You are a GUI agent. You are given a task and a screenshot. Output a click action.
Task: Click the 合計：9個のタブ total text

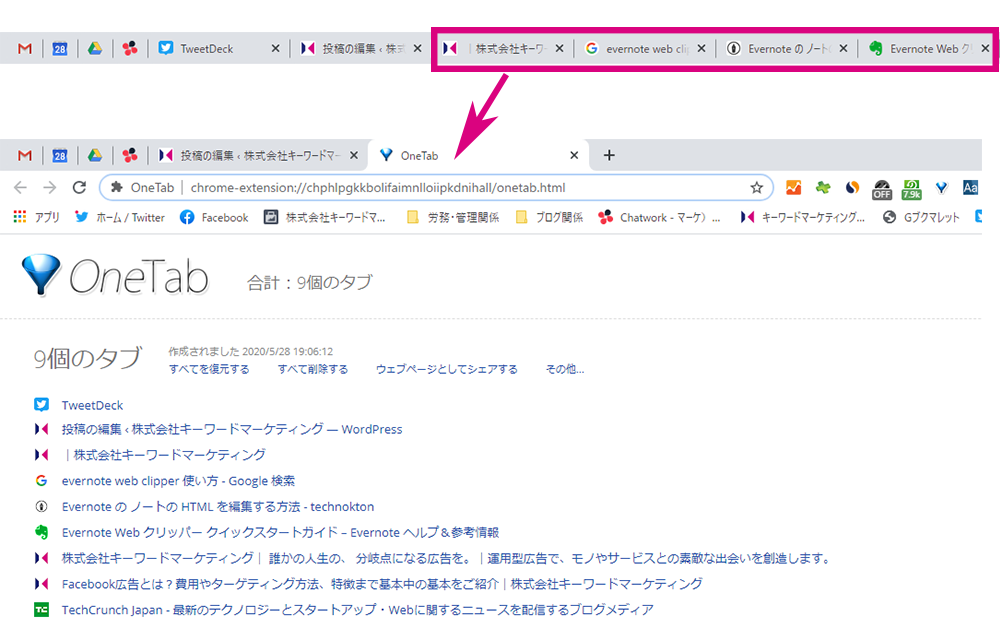pos(310,282)
